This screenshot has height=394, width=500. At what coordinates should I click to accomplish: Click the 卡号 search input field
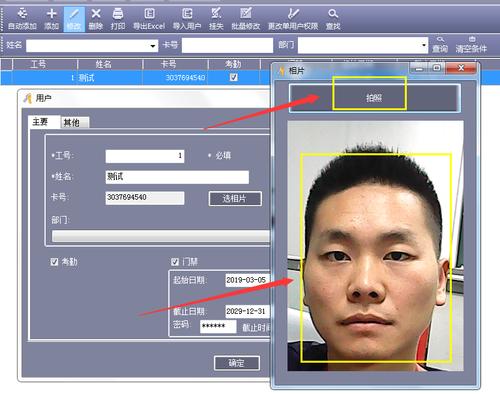227,45
